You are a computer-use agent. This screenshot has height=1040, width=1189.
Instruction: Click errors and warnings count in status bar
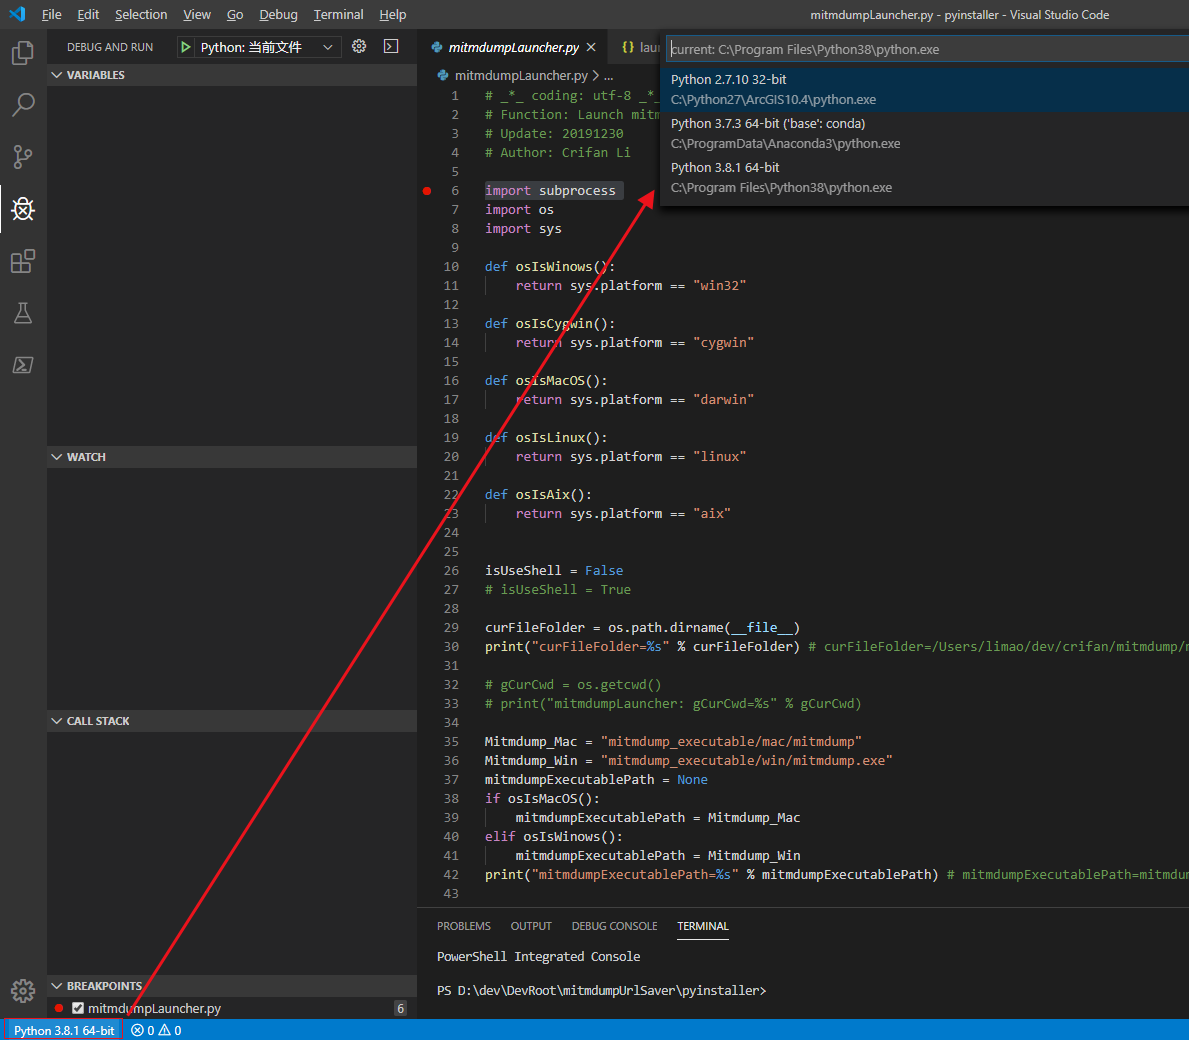click(157, 1030)
